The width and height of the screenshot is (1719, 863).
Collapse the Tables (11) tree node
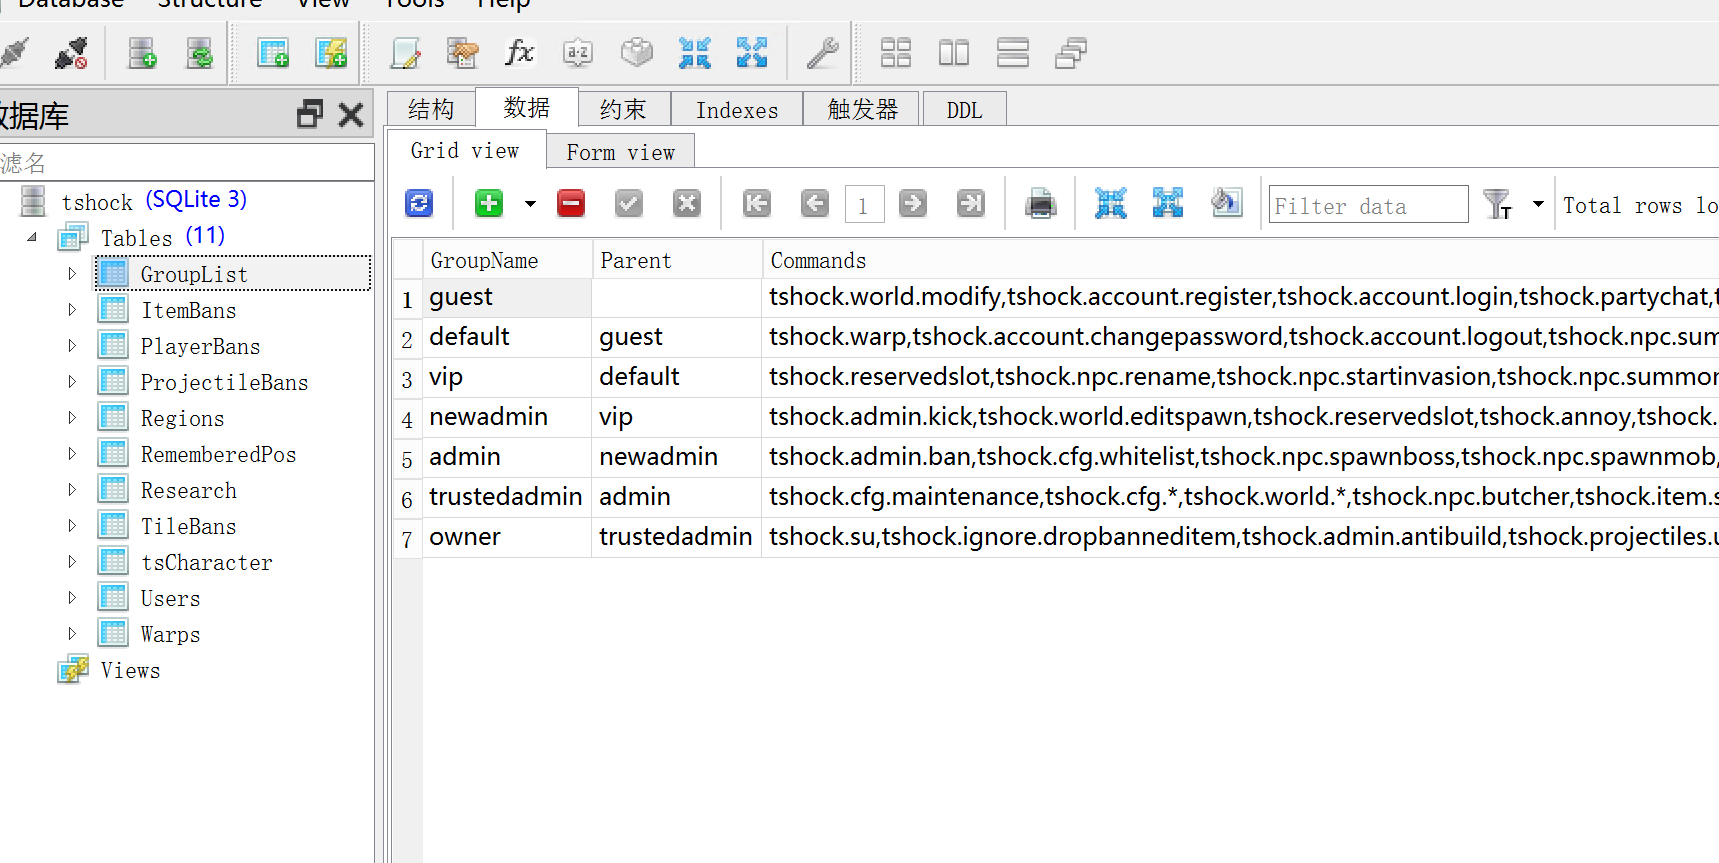[32, 237]
